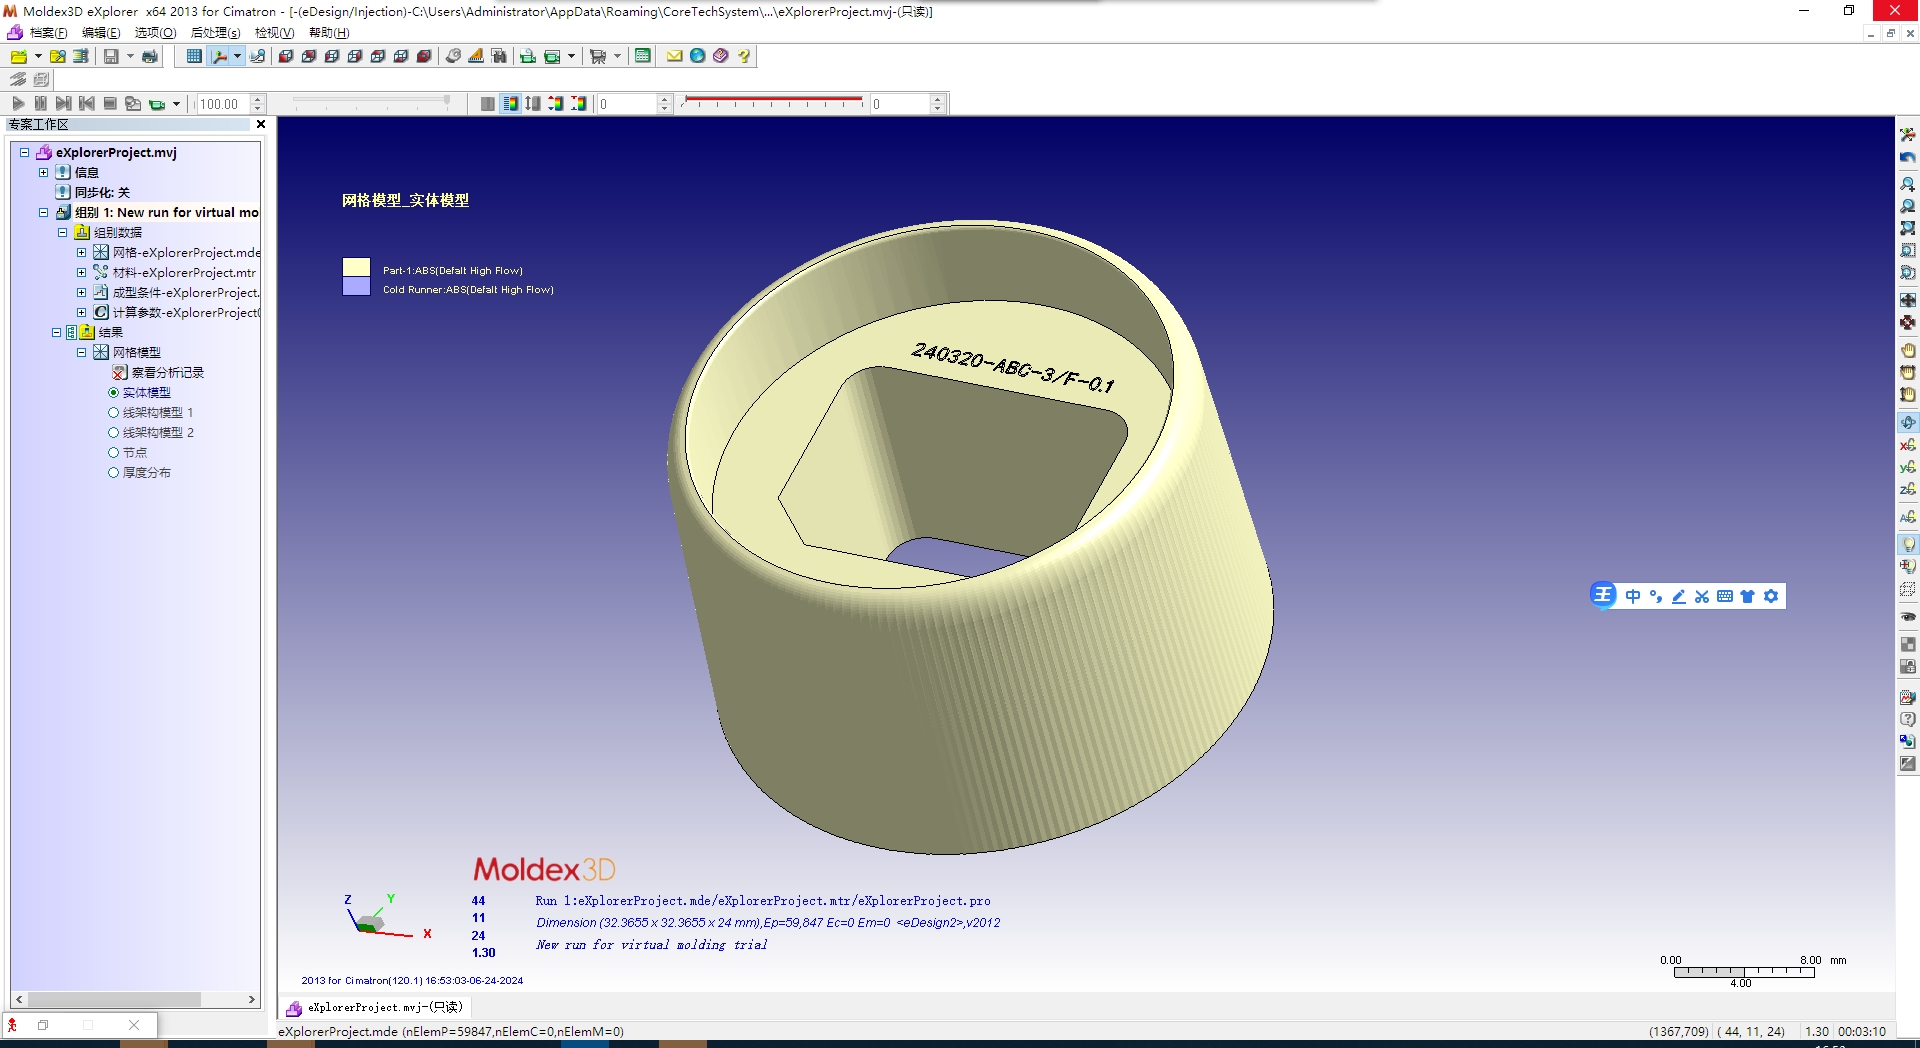Open the 选项(O) menu
This screenshot has height=1048, width=1920.
(155, 33)
